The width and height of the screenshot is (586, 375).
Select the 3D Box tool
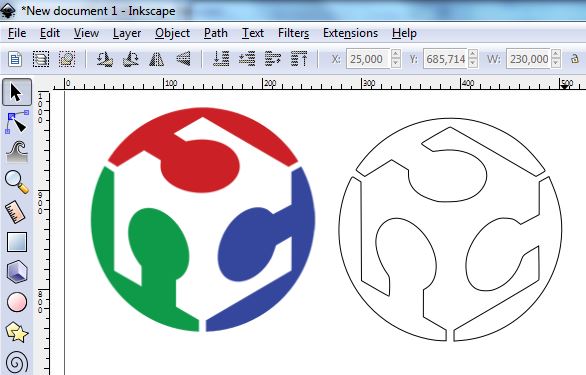point(17,272)
